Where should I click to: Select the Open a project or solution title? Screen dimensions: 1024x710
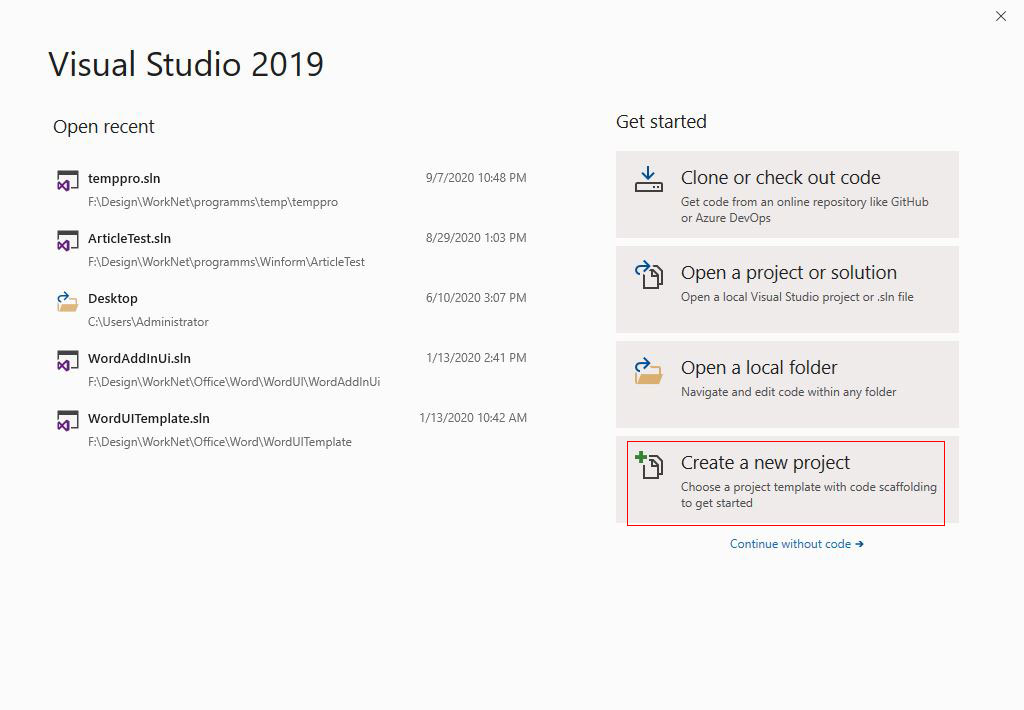[x=789, y=272]
